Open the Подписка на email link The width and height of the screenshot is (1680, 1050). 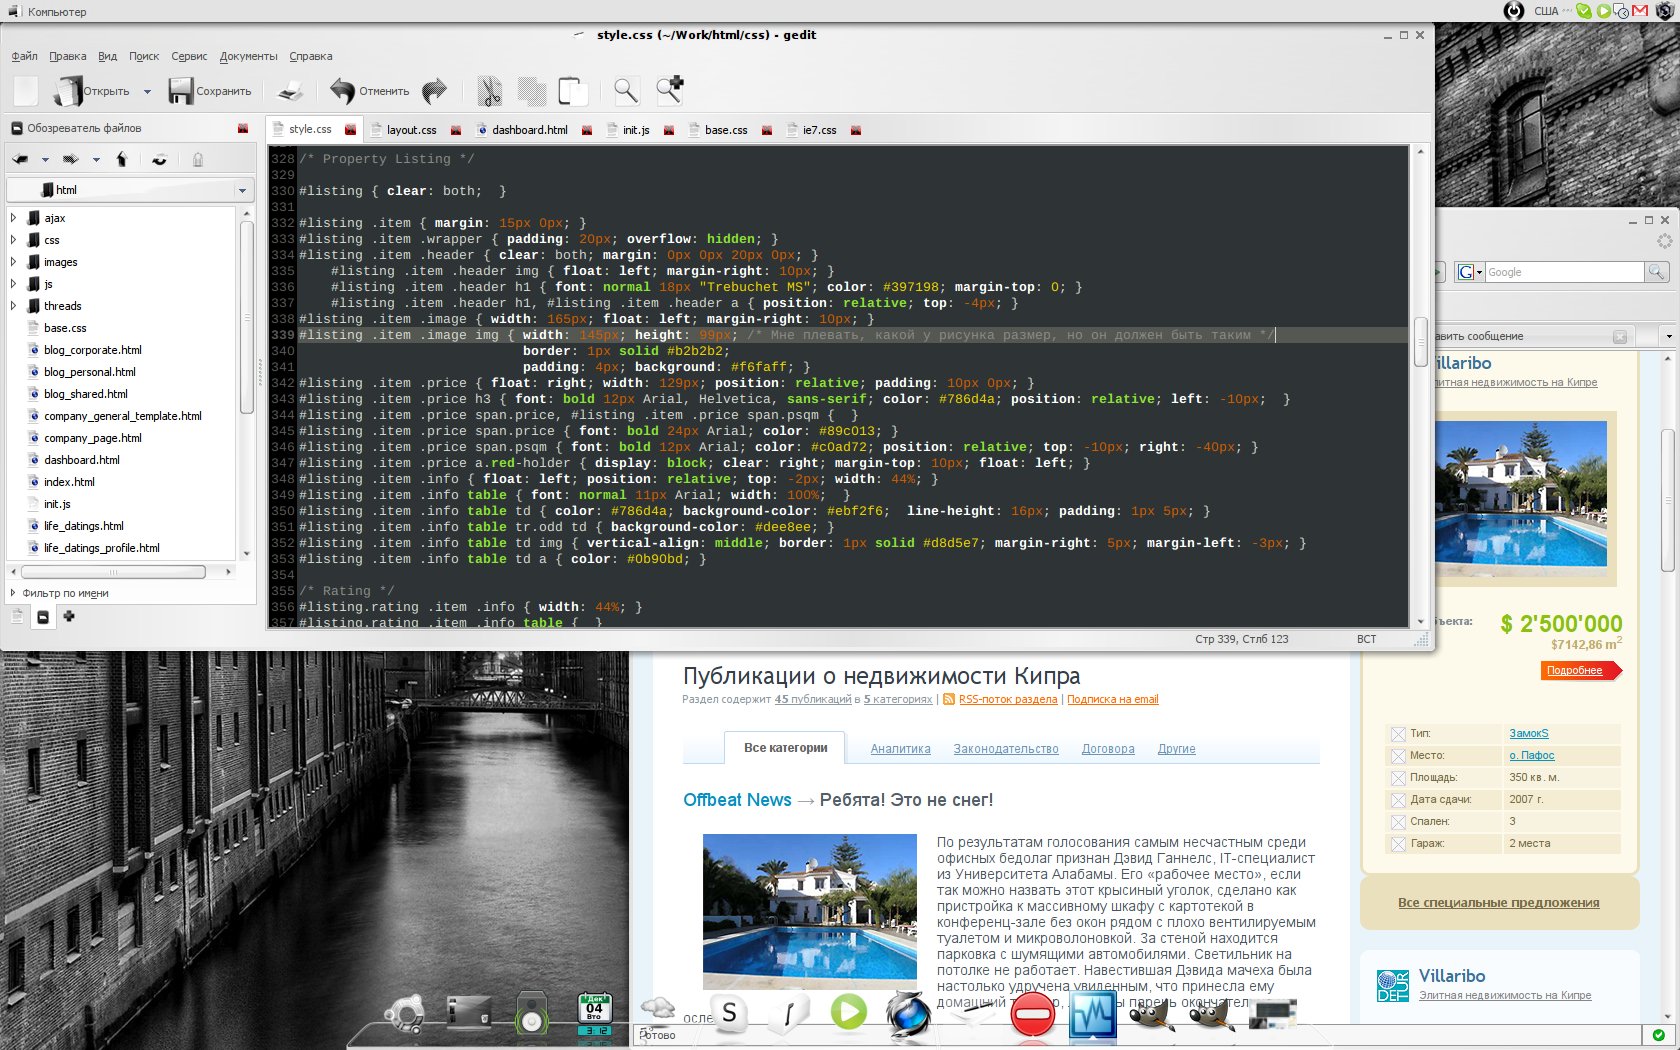pos(1112,699)
